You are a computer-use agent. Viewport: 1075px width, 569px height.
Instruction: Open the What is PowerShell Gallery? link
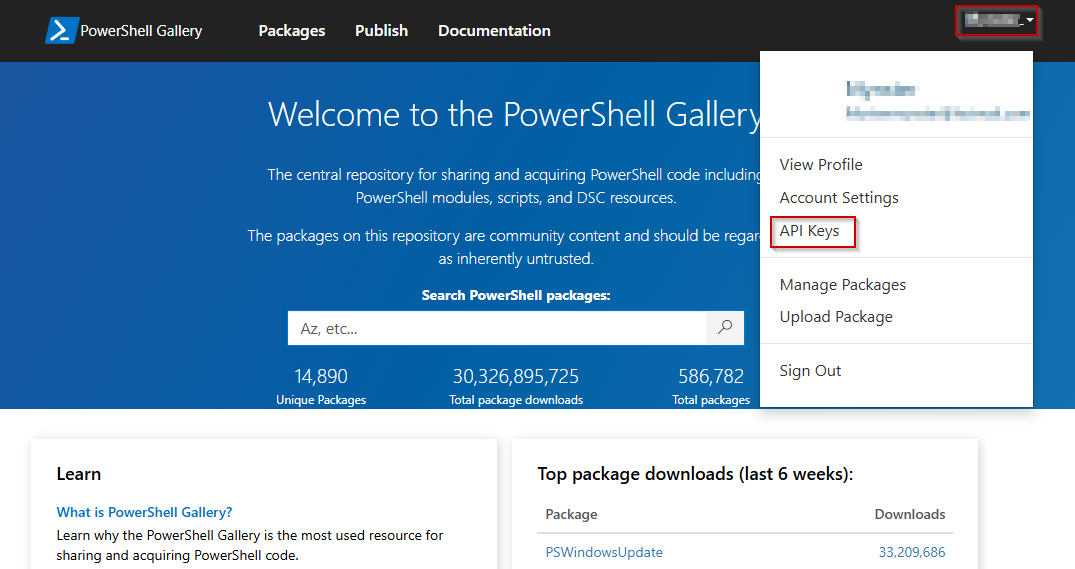pos(145,512)
